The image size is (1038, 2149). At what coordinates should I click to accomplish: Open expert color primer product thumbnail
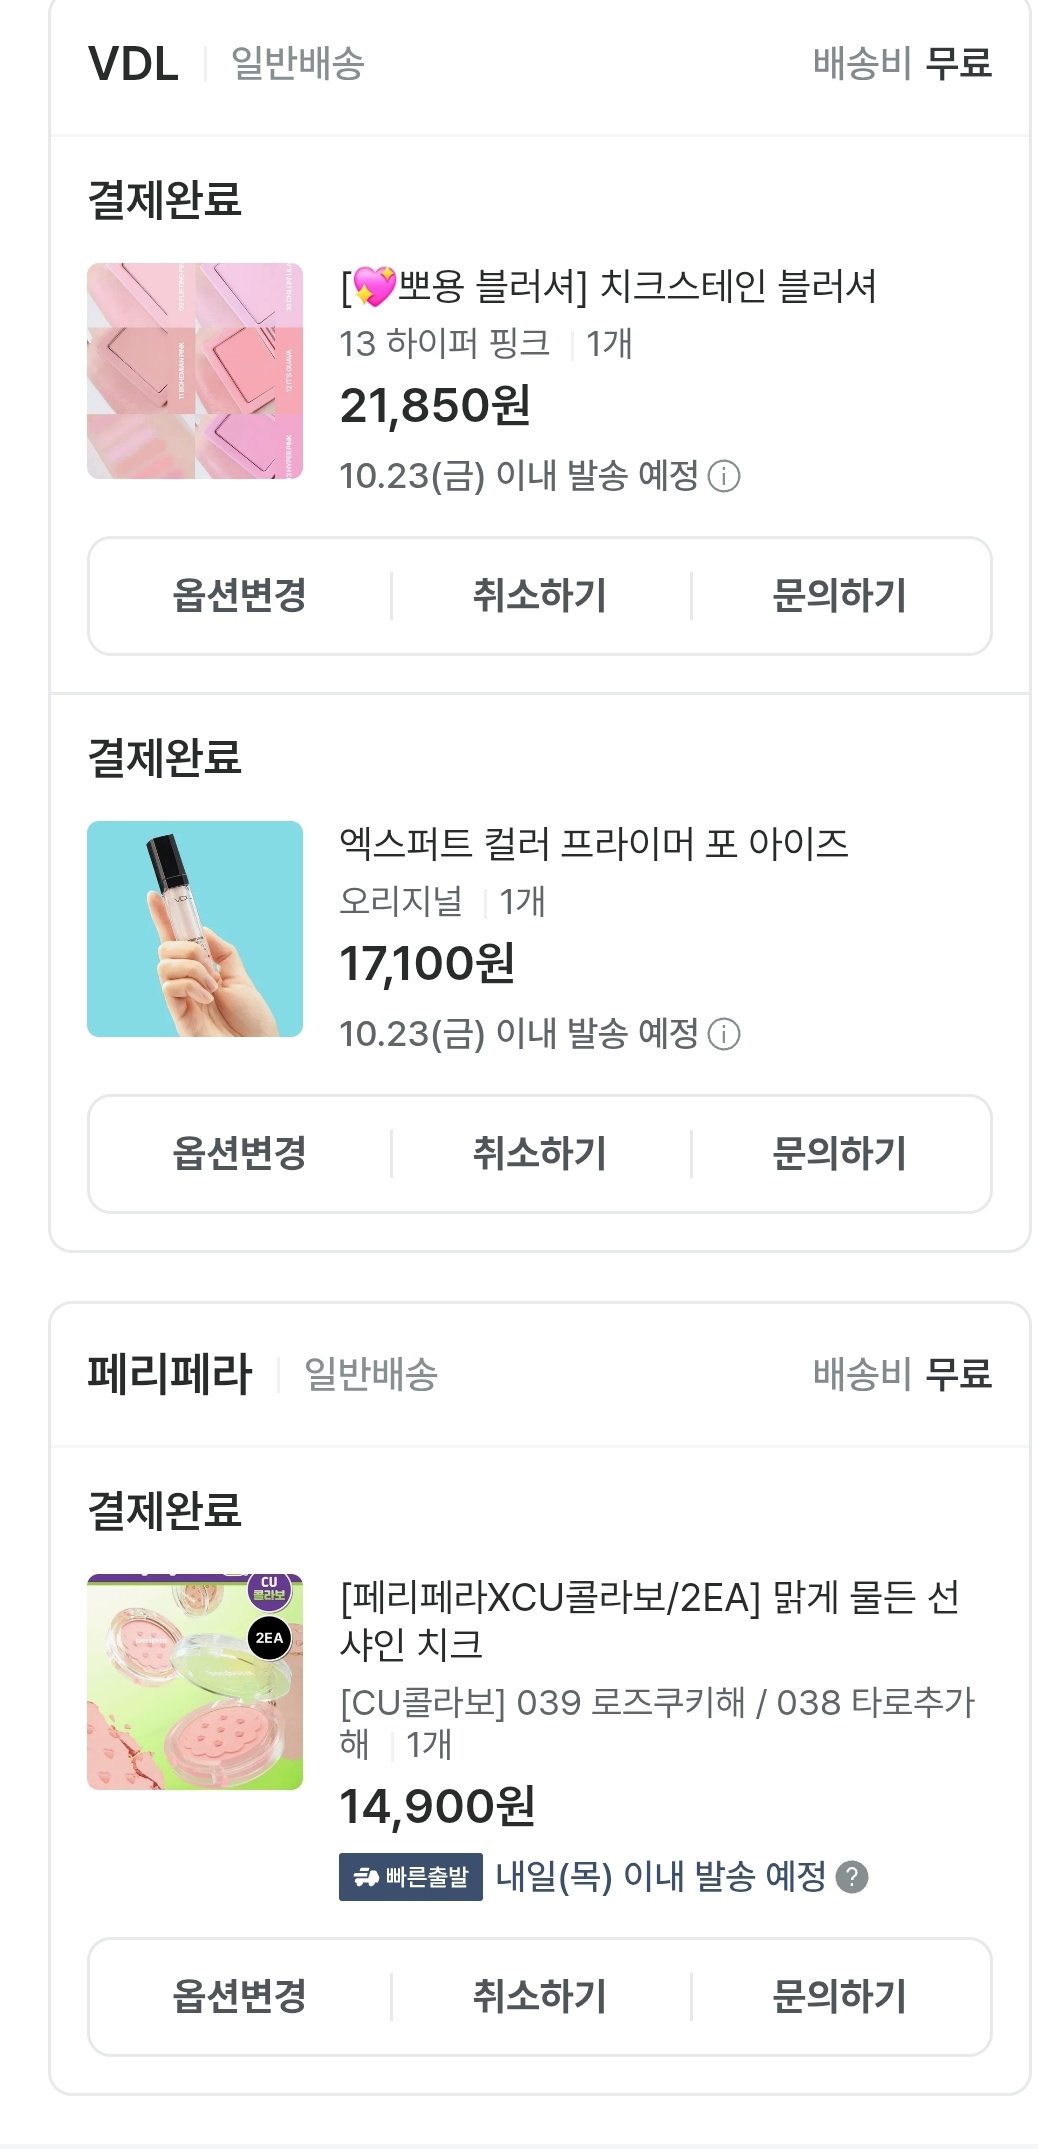(195, 929)
